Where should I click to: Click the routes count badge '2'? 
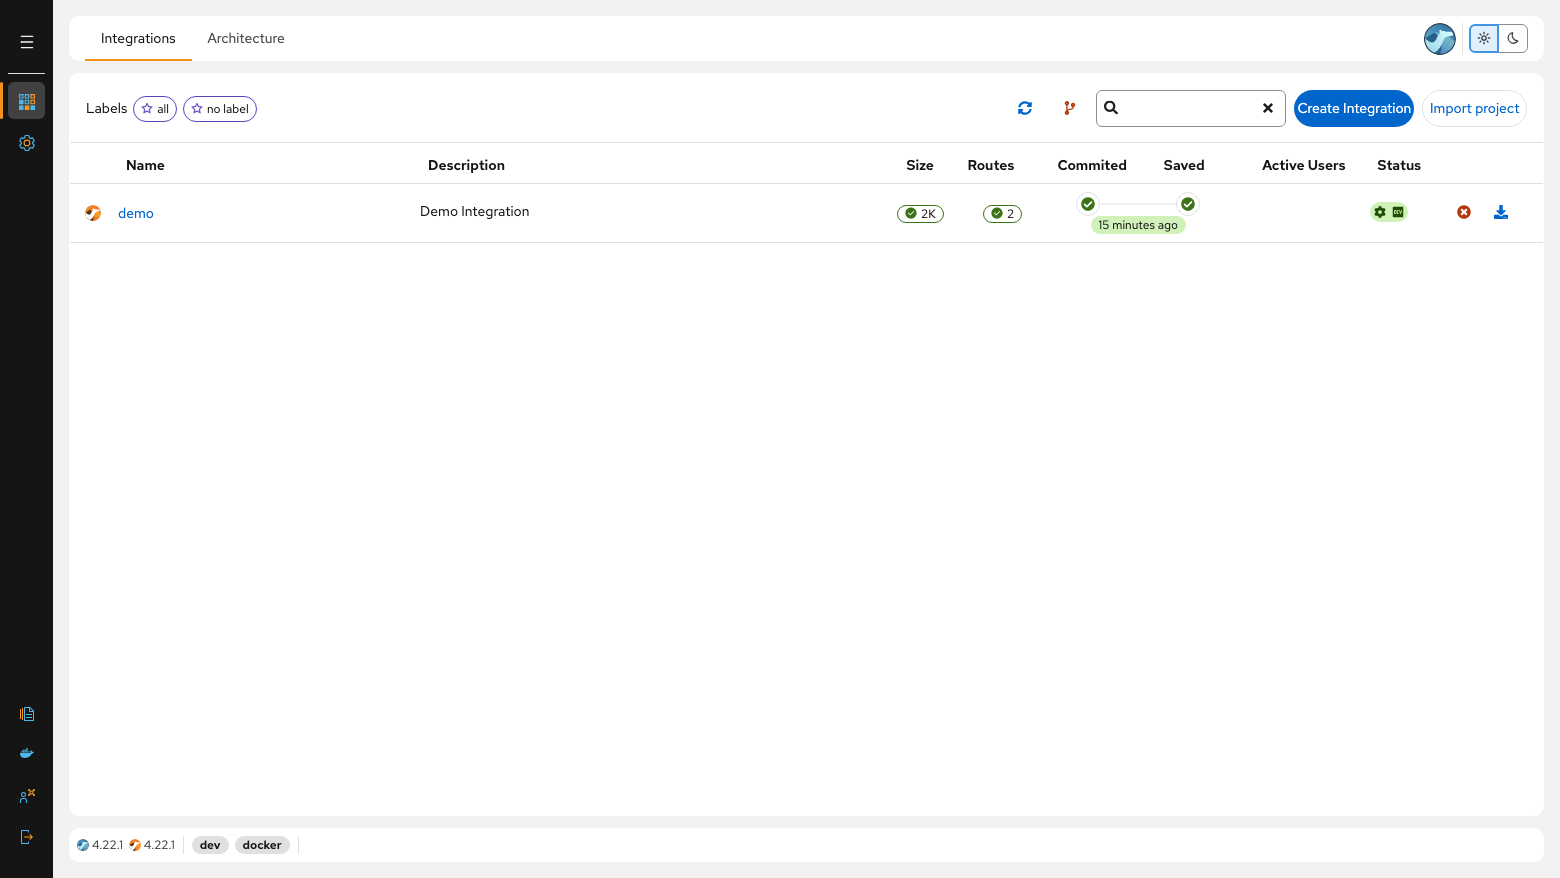(x=1002, y=213)
